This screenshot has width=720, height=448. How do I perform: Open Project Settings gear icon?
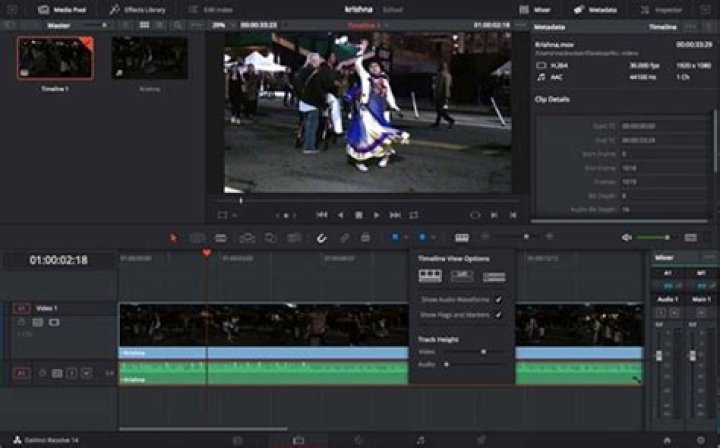pyautogui.click(x=701, y=440)
